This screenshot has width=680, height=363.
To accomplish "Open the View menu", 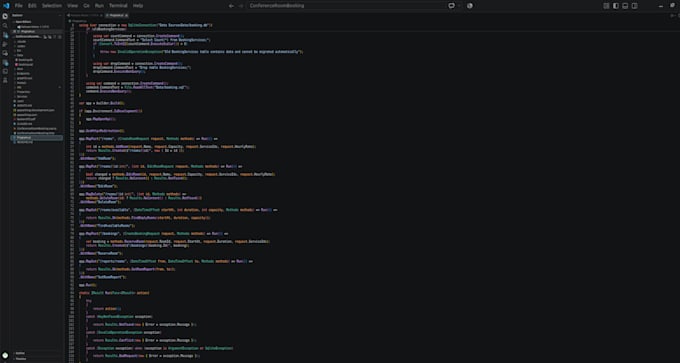I will [x=72, y=6].
